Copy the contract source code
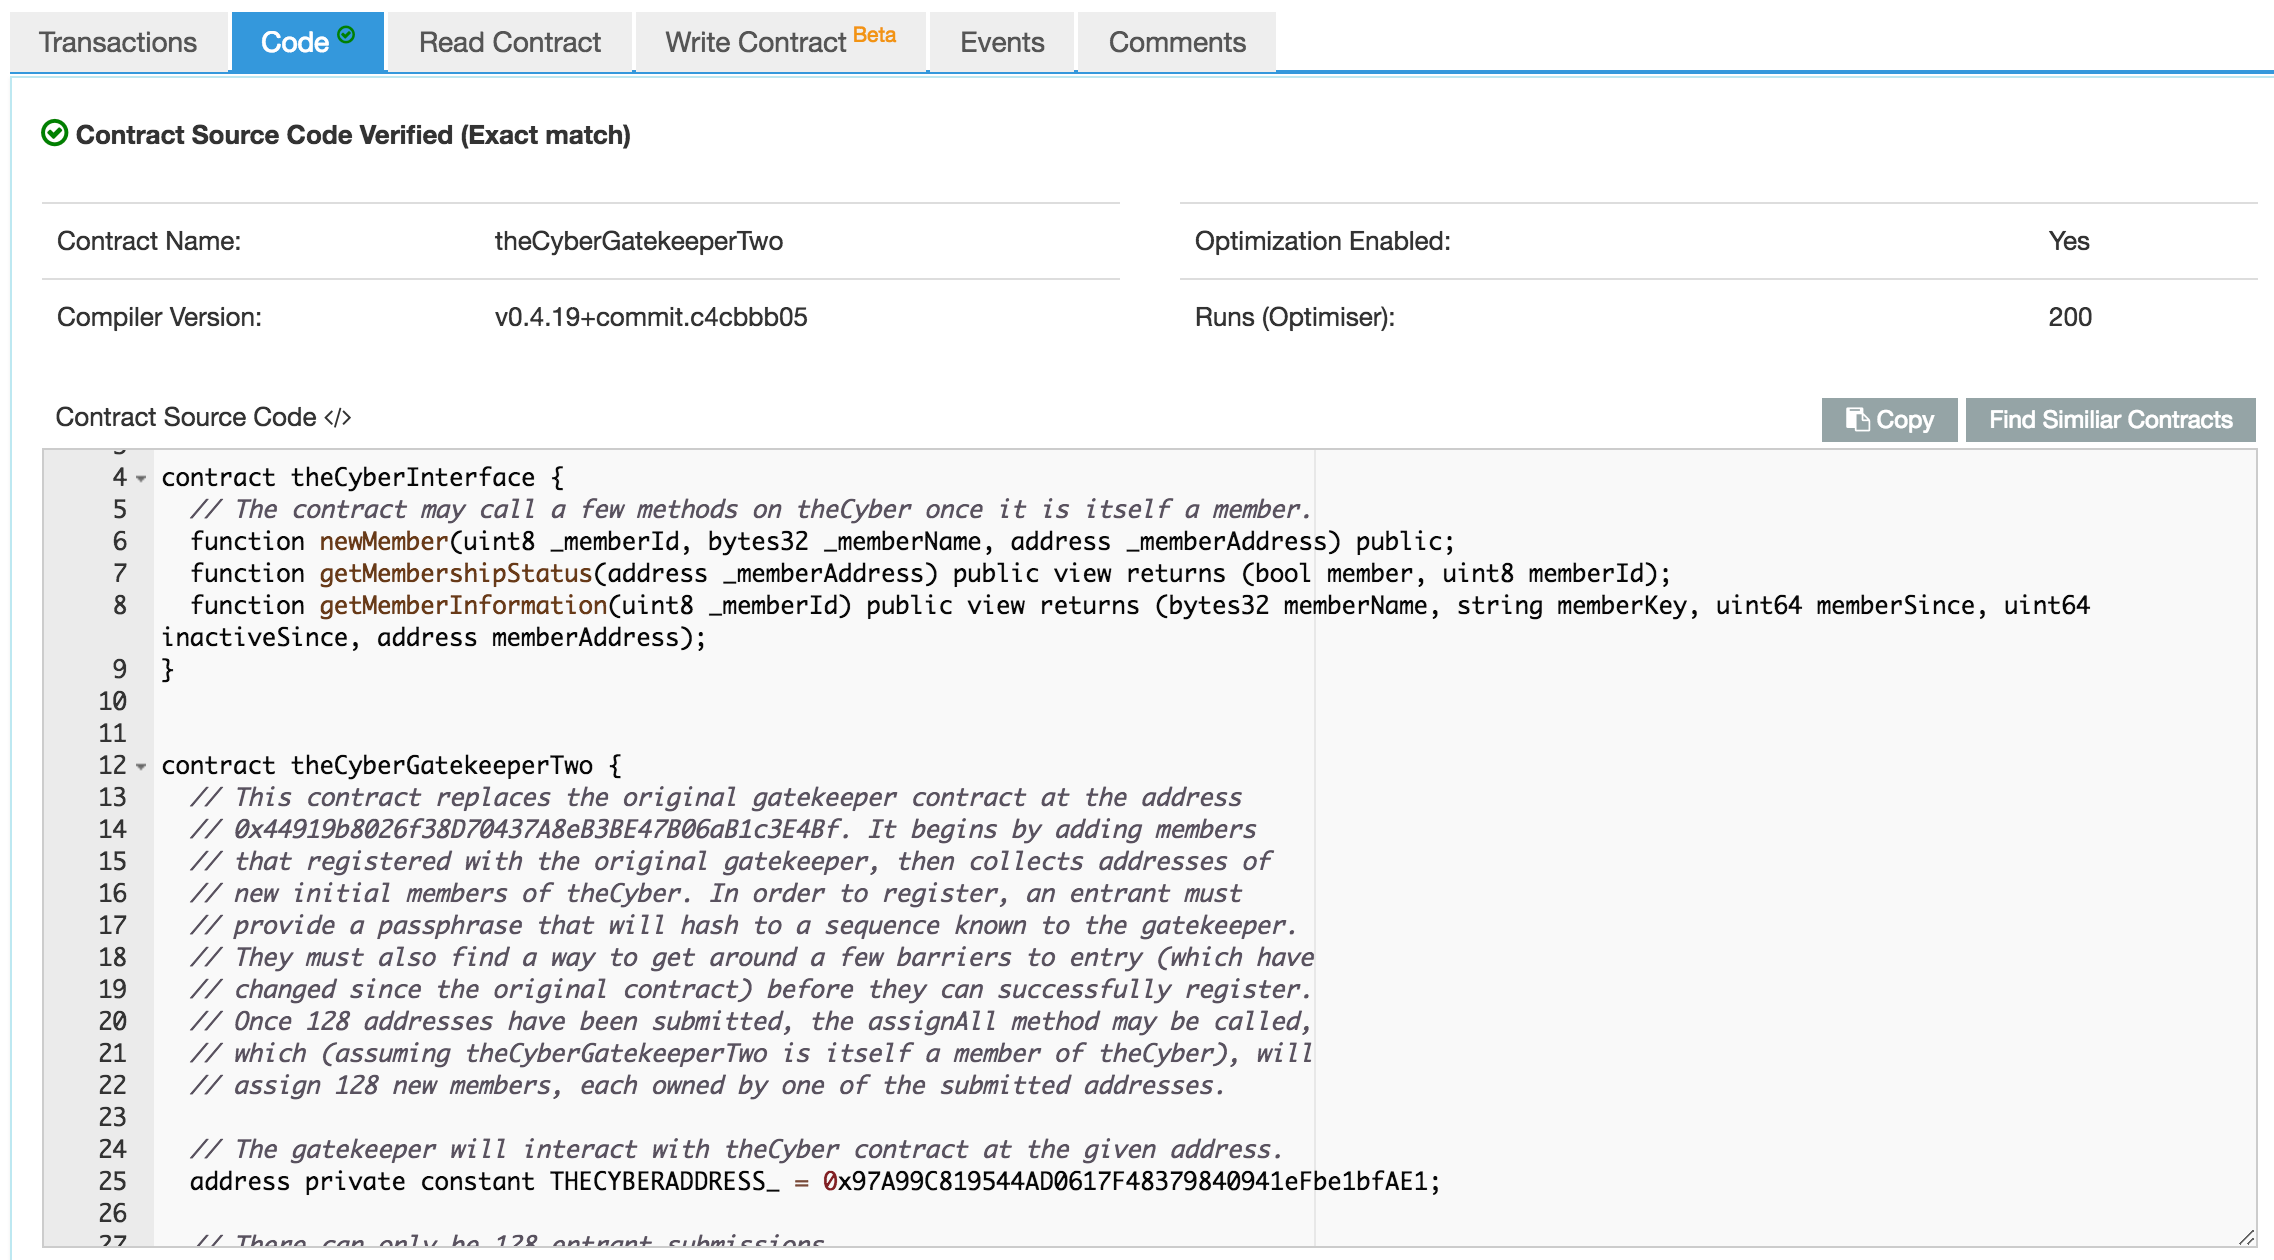 click(x=1889, y=419)
